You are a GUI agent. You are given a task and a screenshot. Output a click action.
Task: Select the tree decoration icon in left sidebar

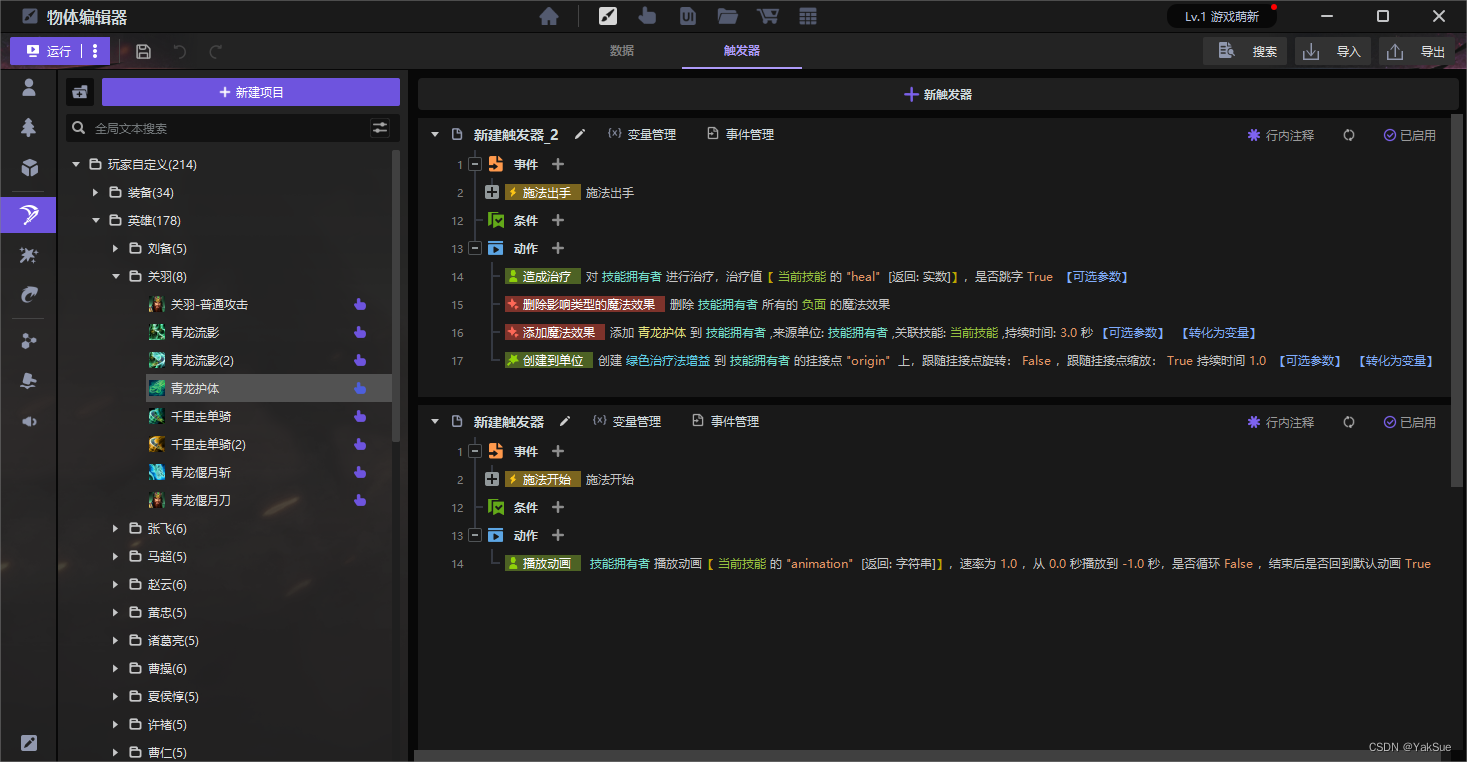pos(29,127)
